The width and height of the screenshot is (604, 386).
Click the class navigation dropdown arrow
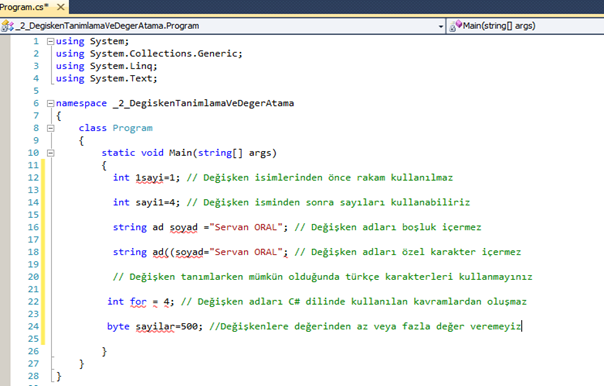coord(441,27)
